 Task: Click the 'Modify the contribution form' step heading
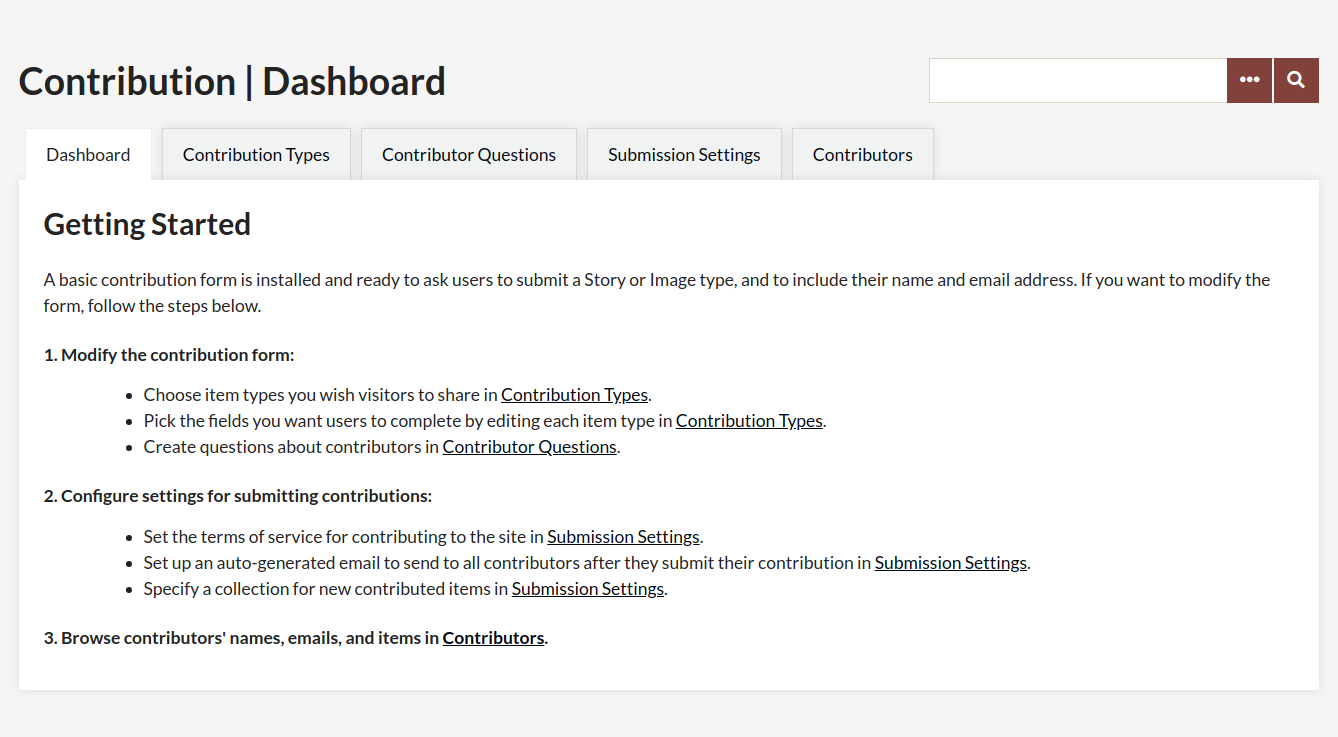[169, 355]
